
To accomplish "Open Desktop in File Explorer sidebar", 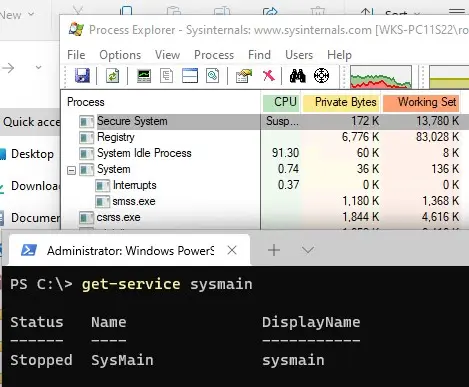I will pos(30,154).
